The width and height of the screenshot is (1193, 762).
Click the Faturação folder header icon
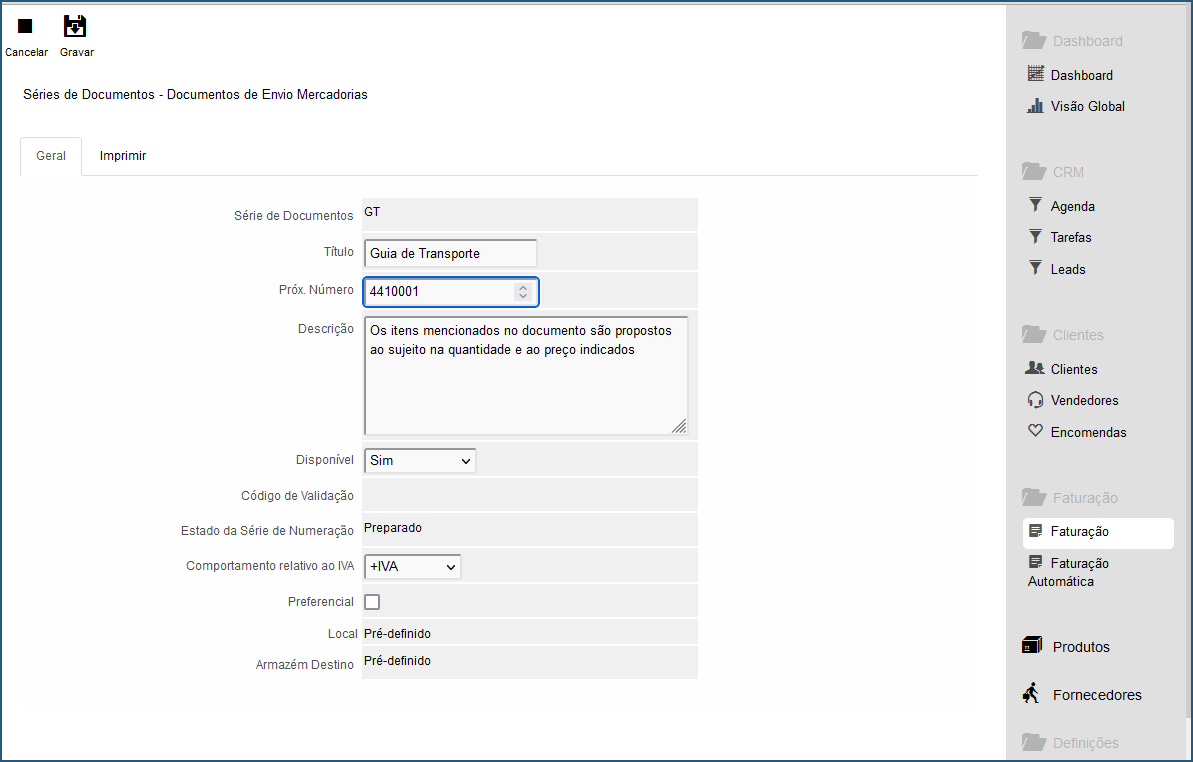click(1034, 497)
